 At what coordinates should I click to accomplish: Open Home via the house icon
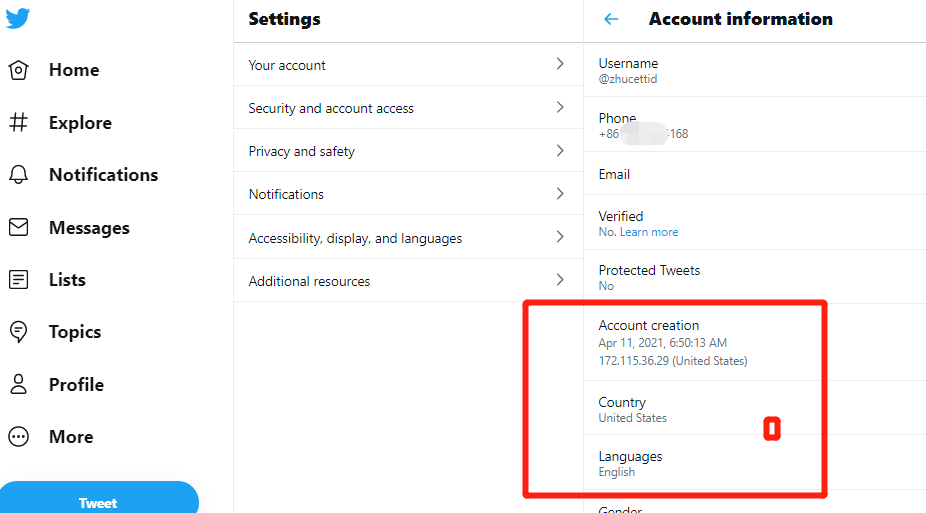(18, 70)
